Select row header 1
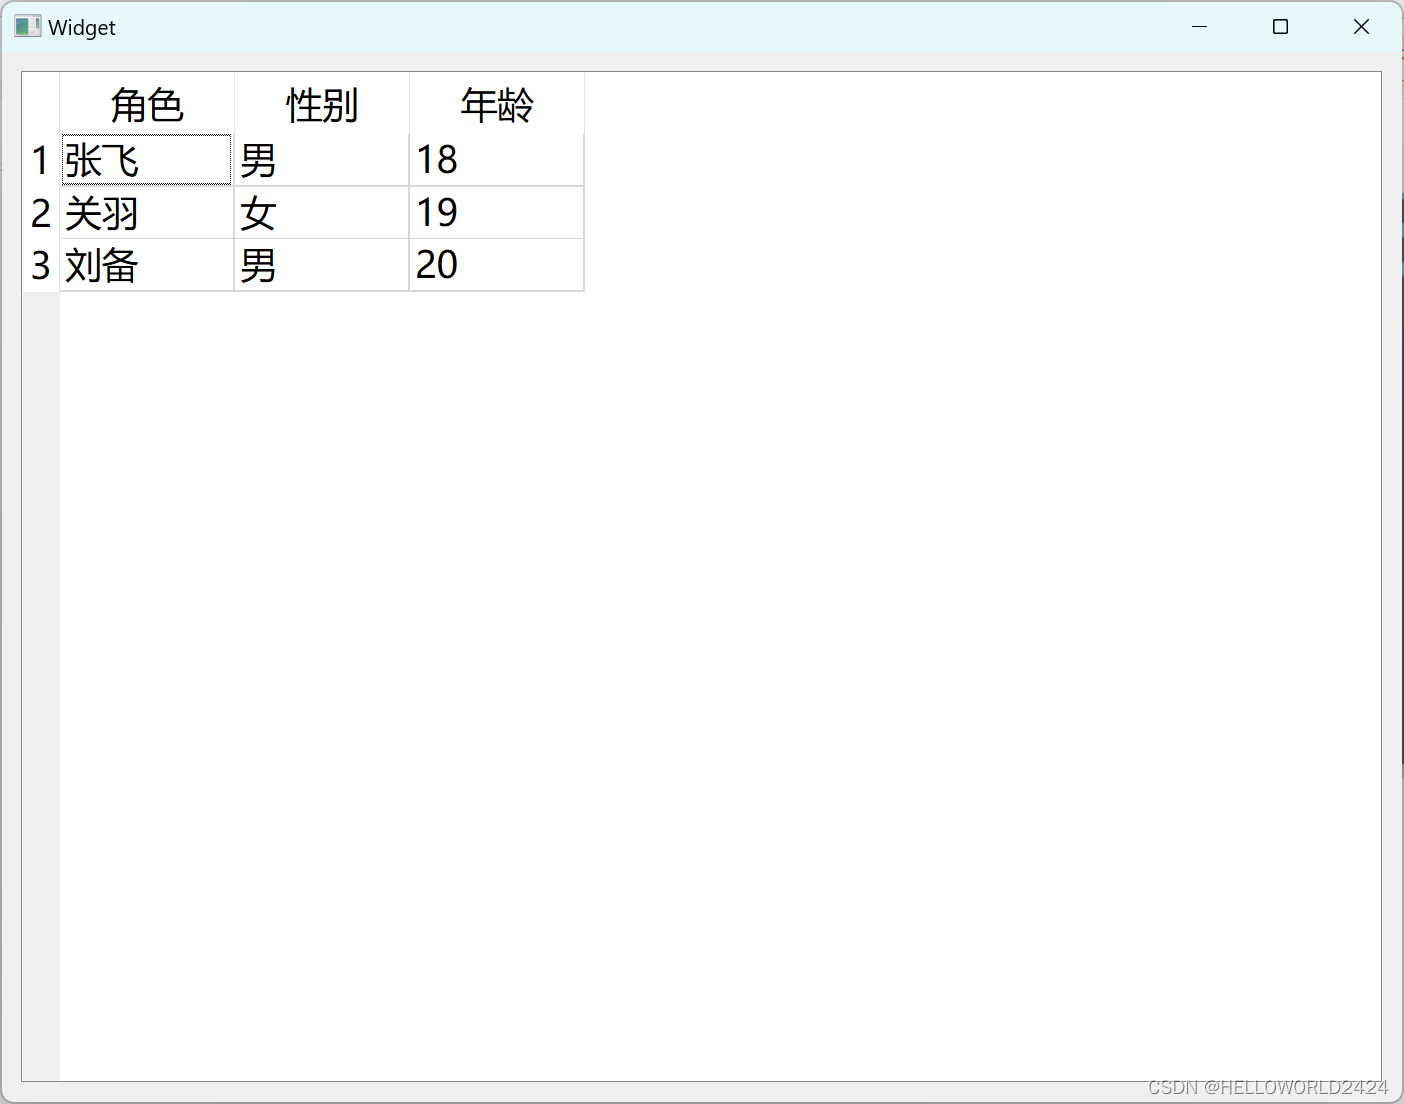 click(x=41, y=160)
